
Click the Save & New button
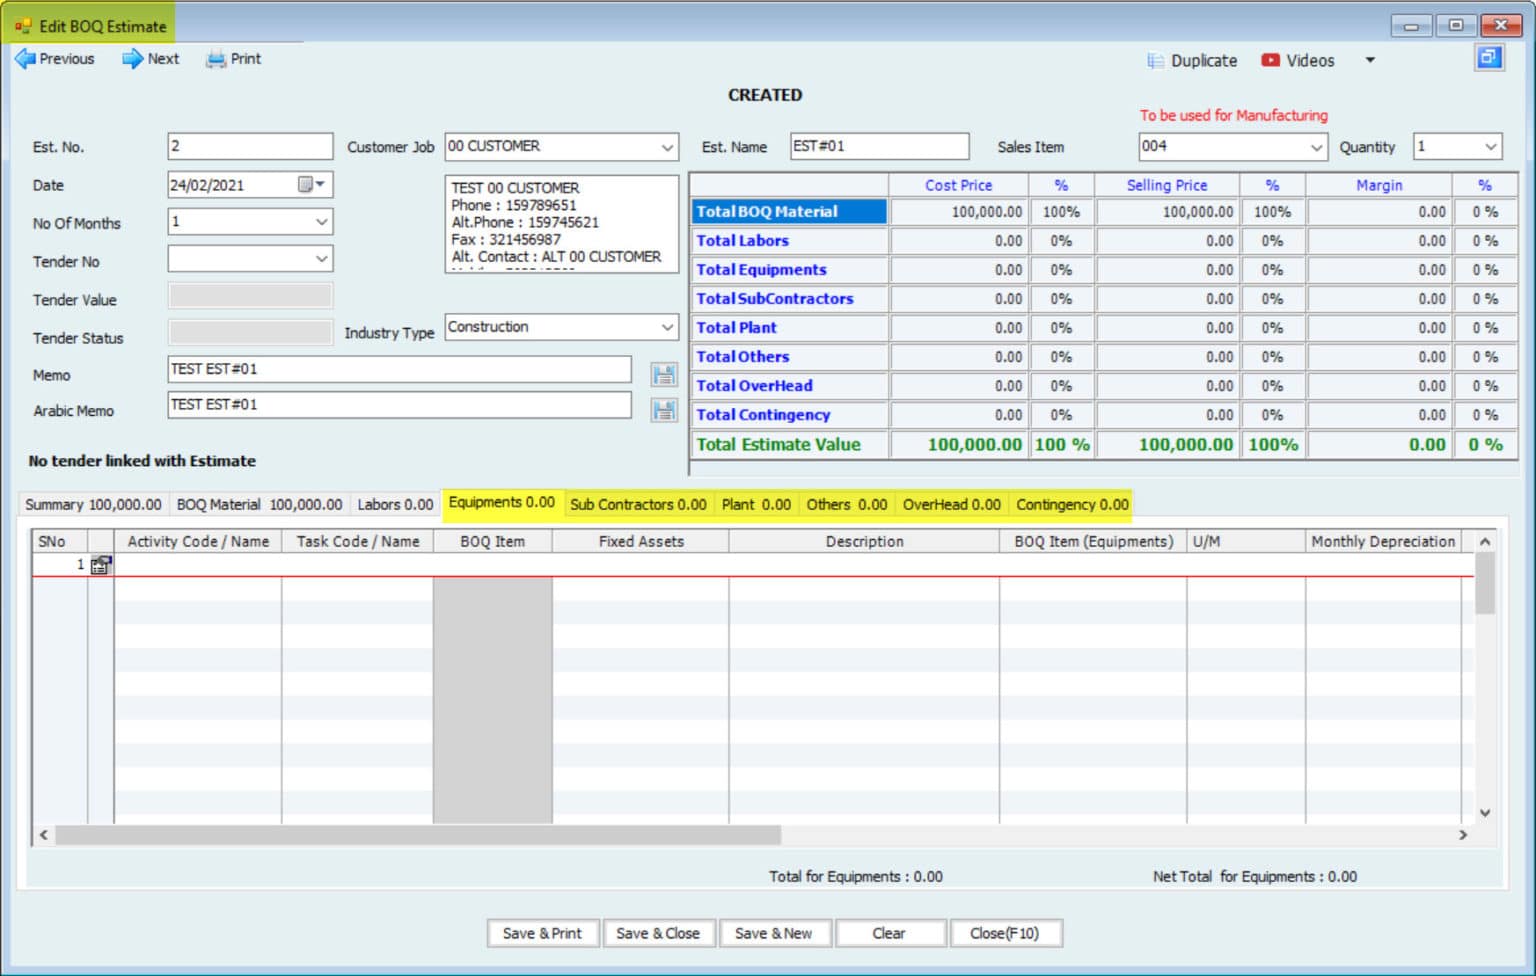774,933
